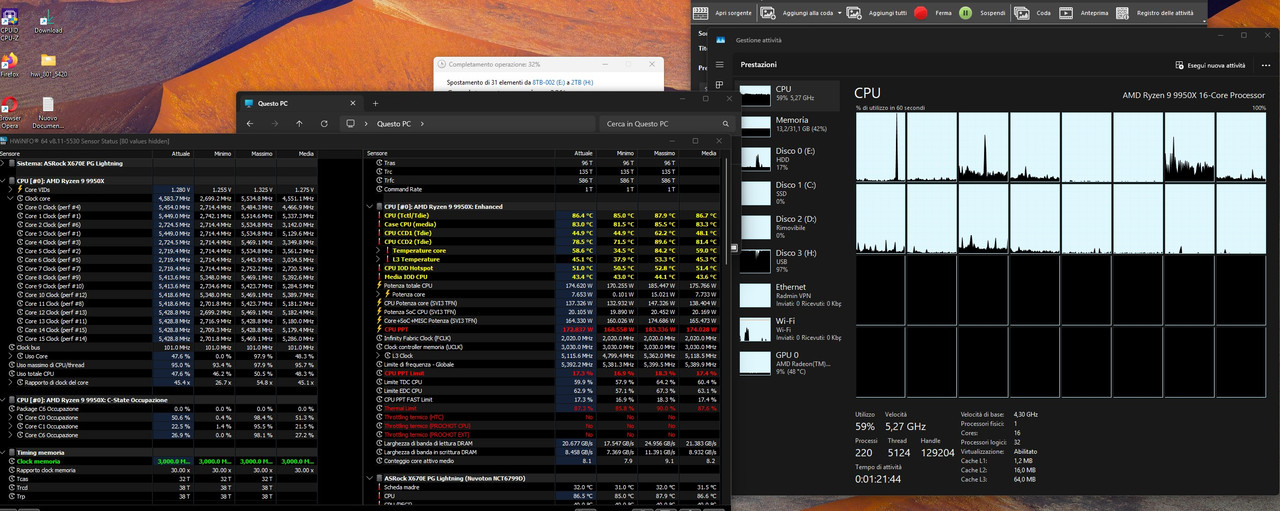Select Memoria in the Prestazioni list
This screenshot has width=1280, height=511.
(x=788, y=127)
